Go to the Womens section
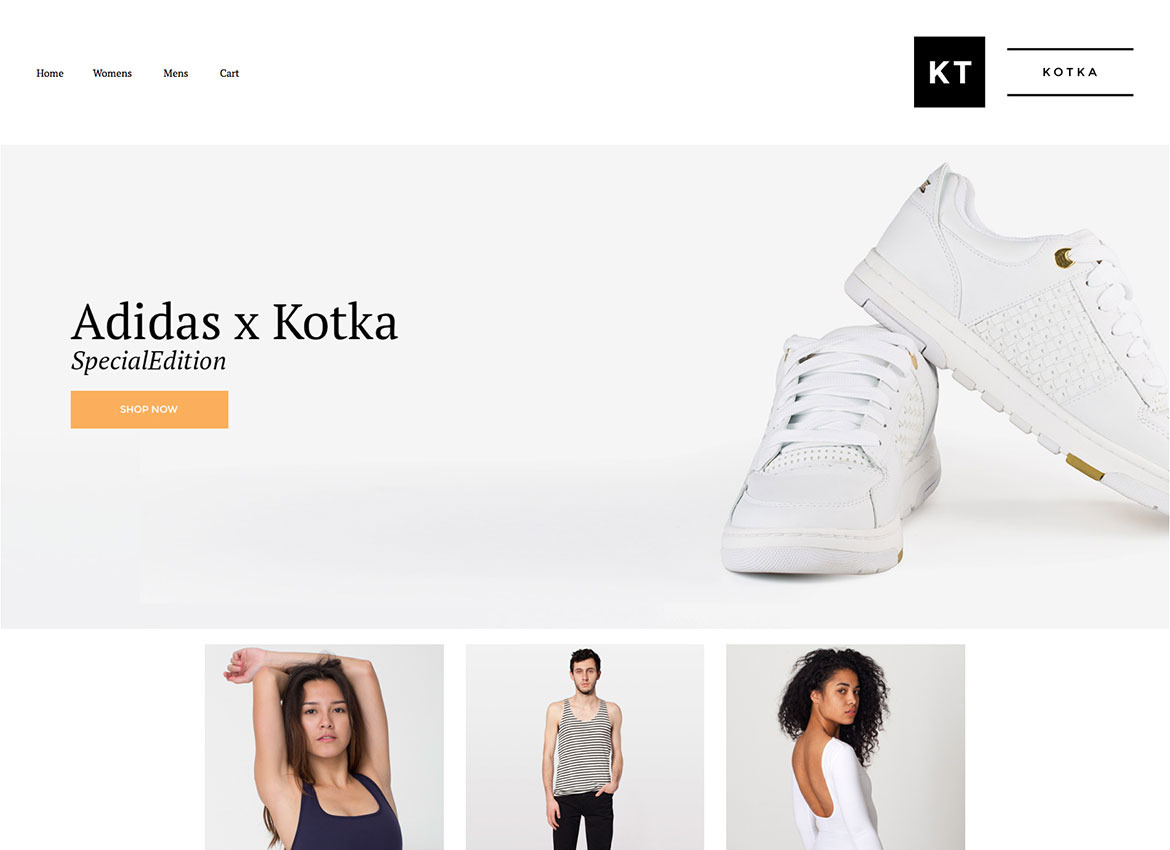1170x850 pixels. click(112, 73)
